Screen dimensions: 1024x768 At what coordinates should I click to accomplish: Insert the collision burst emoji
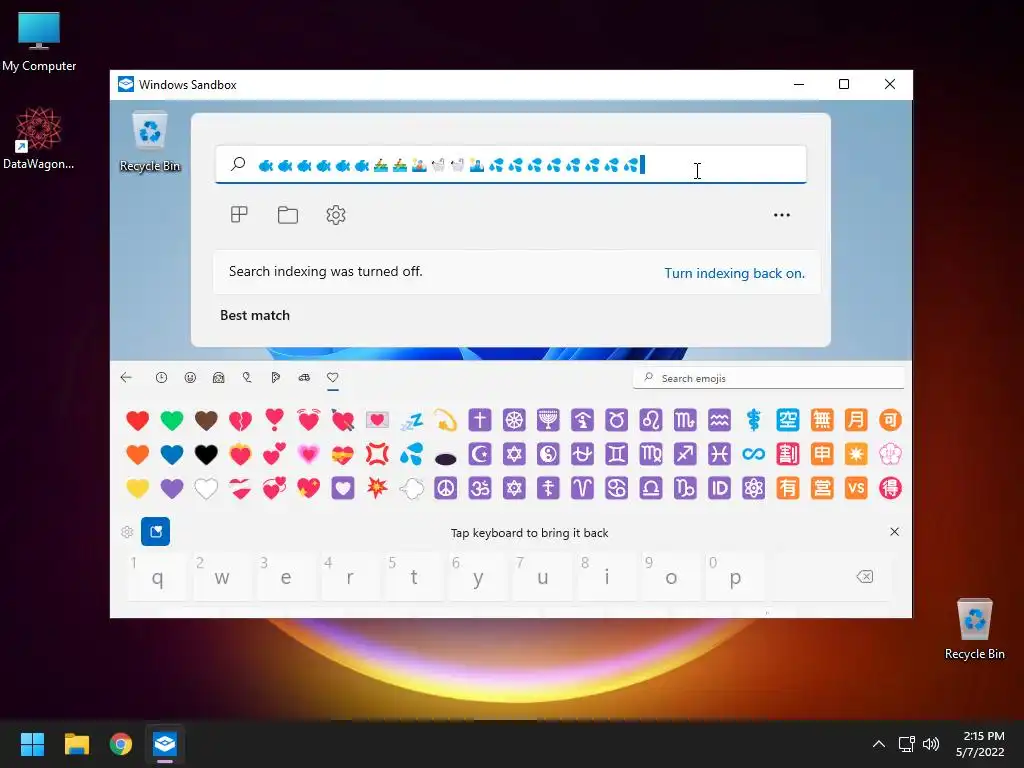377,488
